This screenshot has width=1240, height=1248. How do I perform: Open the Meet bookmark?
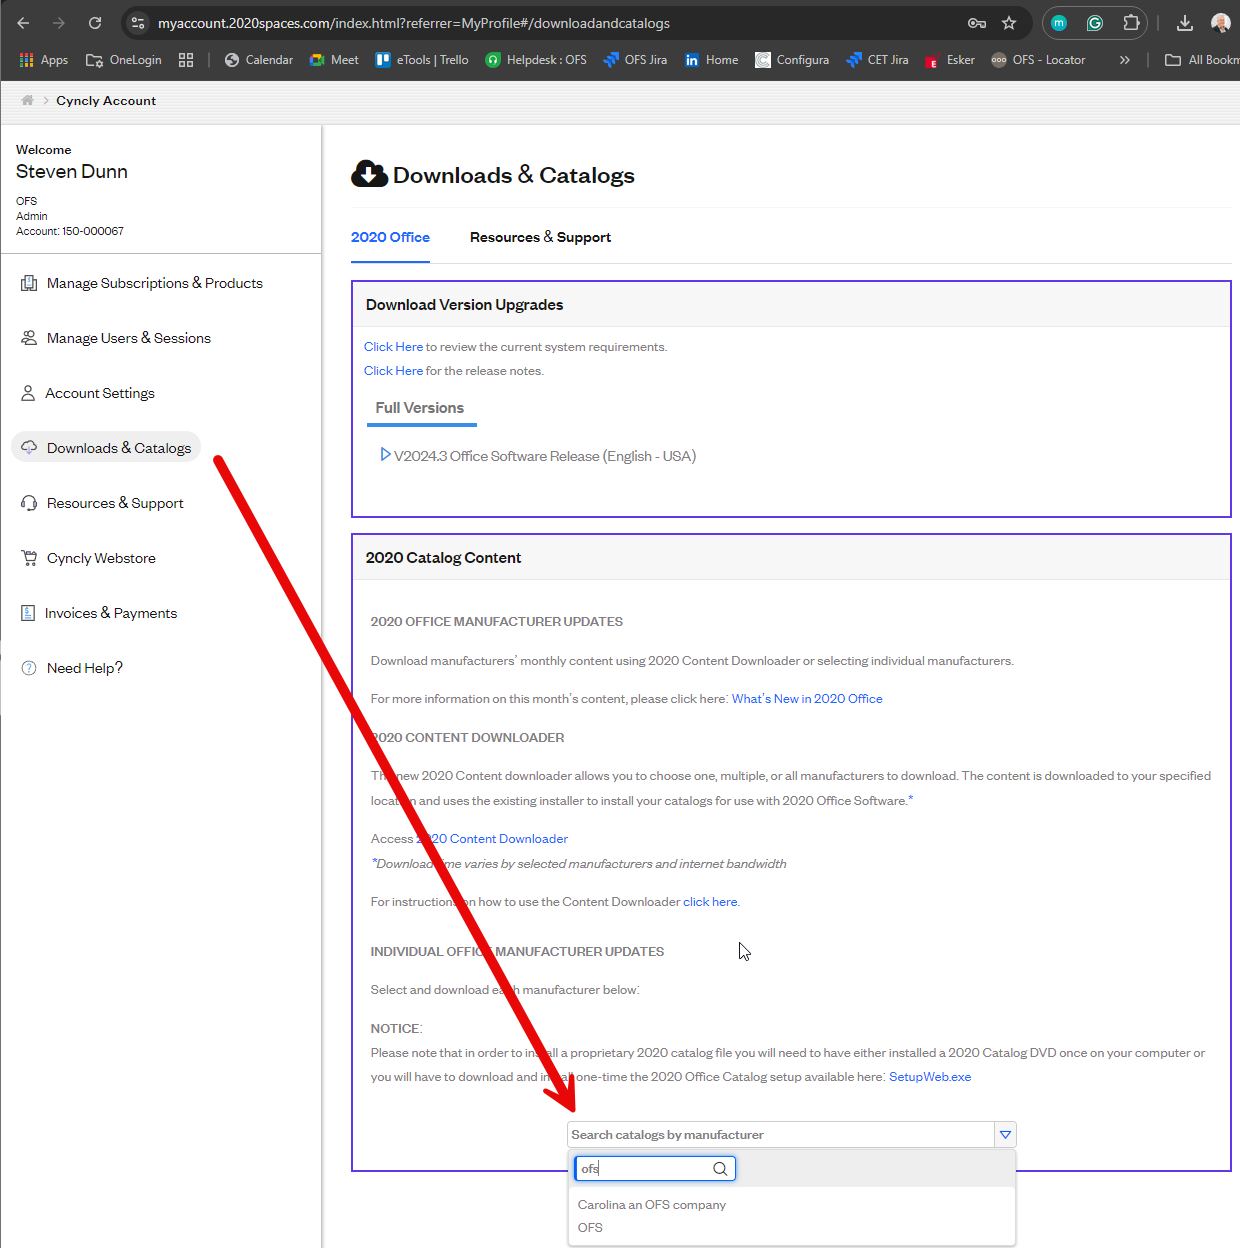click(x=334, y=60)
